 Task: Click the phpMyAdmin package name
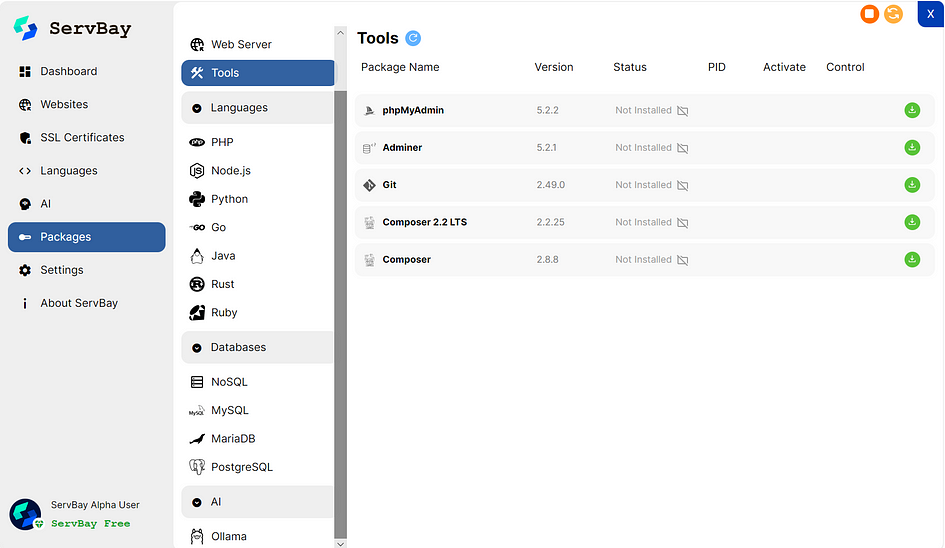click(x=413, y=110)
